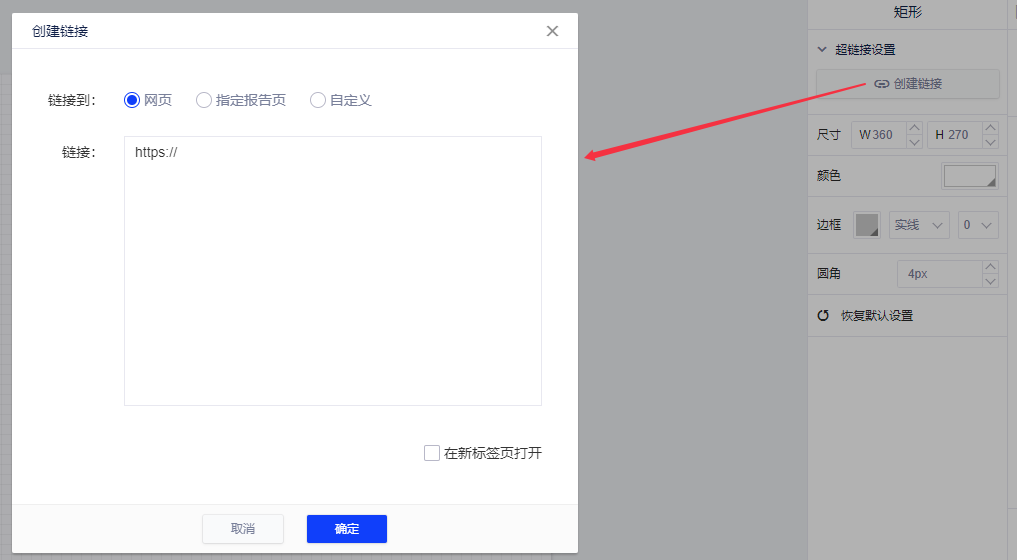Image resolution: width=1017 pixels, height=560 pixels.
Task: Collapse the 超链接设置 section
Action: [822, 49]
